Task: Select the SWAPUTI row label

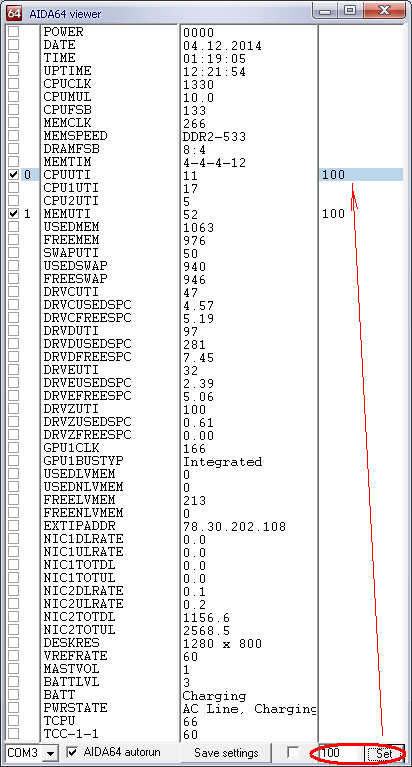Action: coord(71,253)
